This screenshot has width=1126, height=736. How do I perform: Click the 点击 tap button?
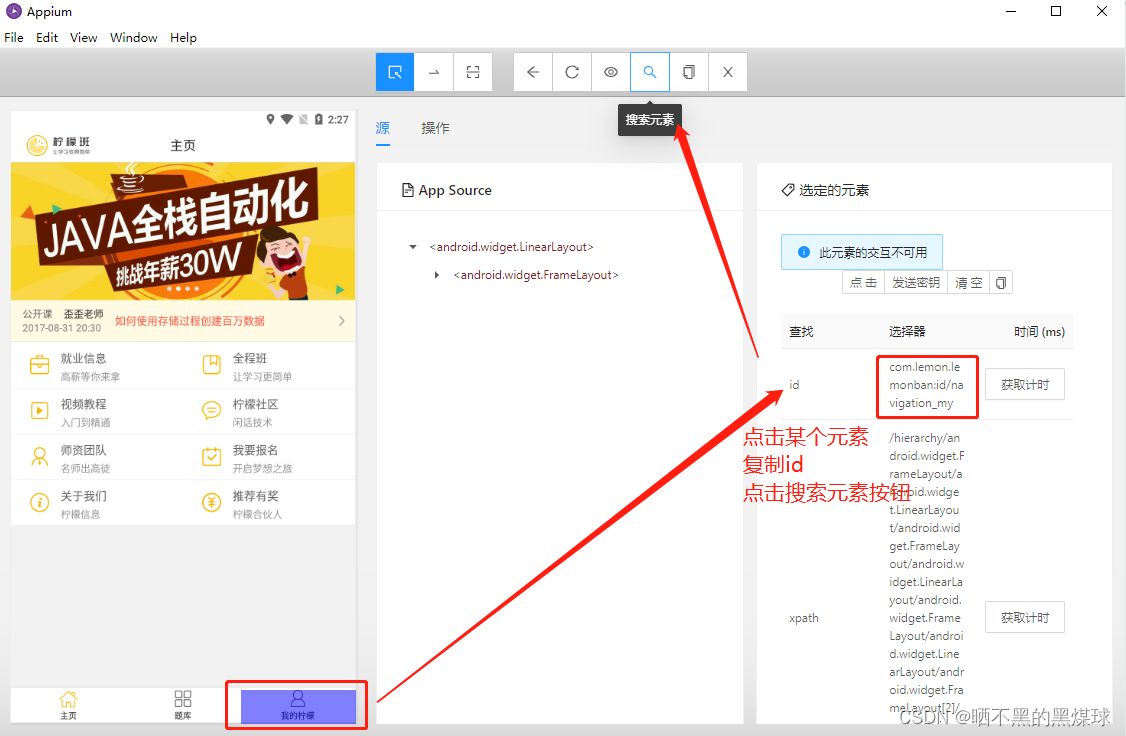click(x=863, y=283)
